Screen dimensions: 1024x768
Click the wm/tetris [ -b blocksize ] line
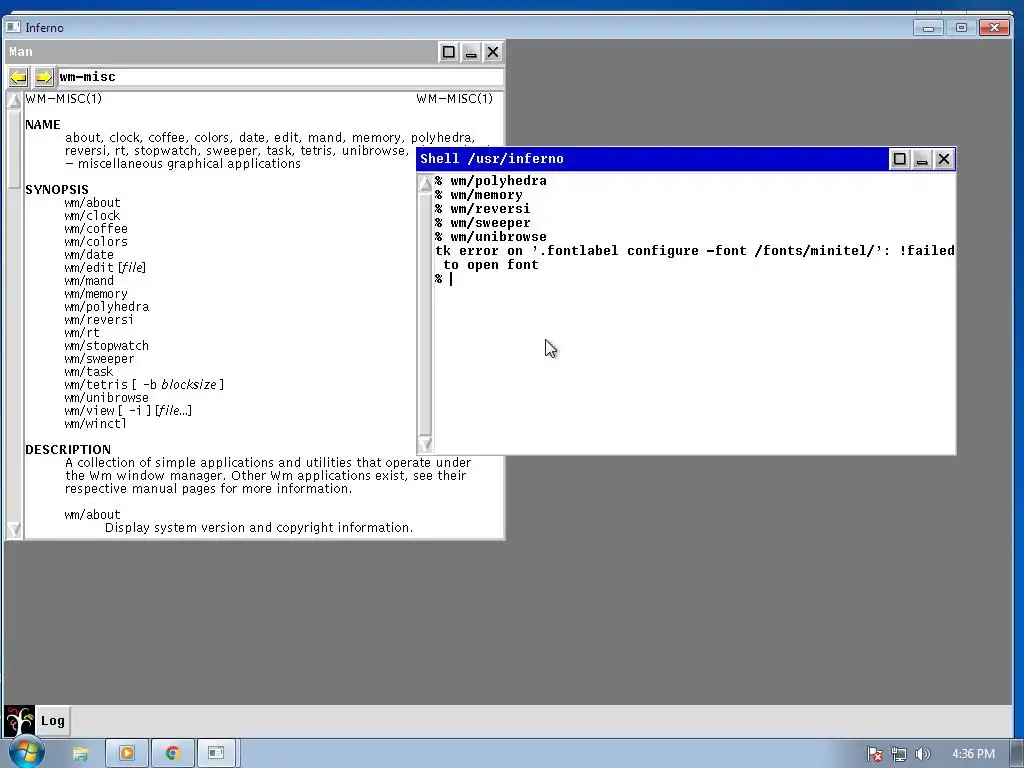pos(144,385)
